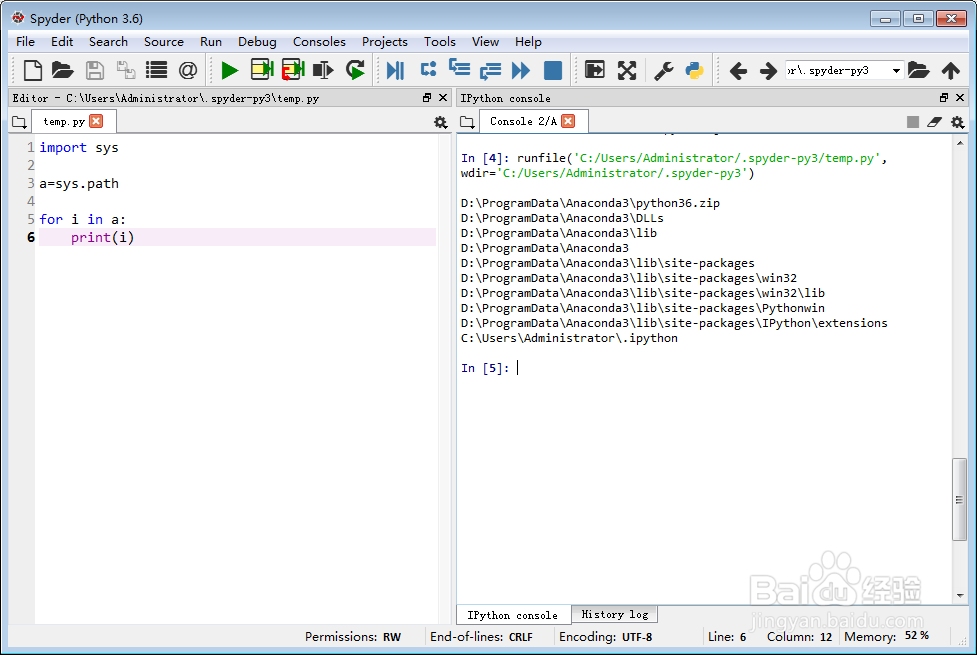Click Encoding UTF-8 in status bar

point(606,637)
